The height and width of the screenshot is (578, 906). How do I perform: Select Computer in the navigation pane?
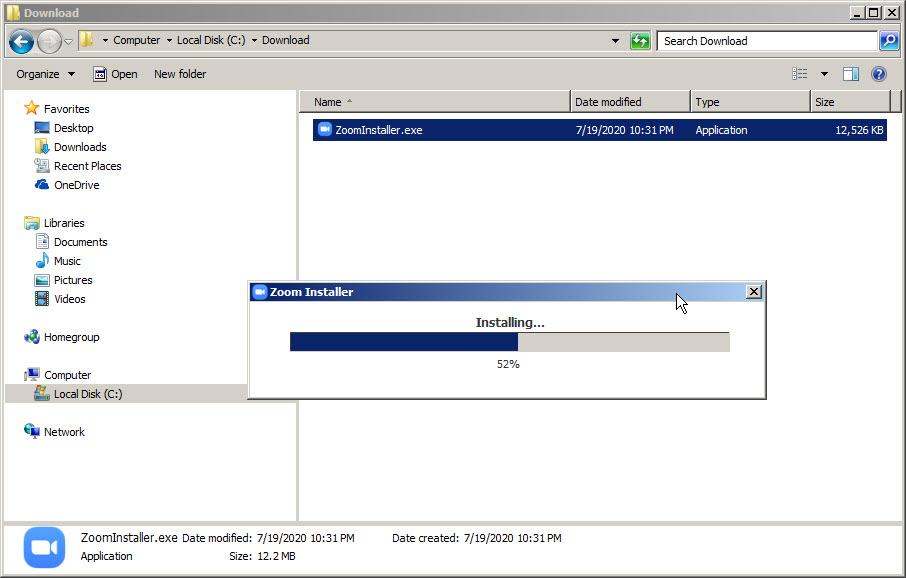(67, 375)
